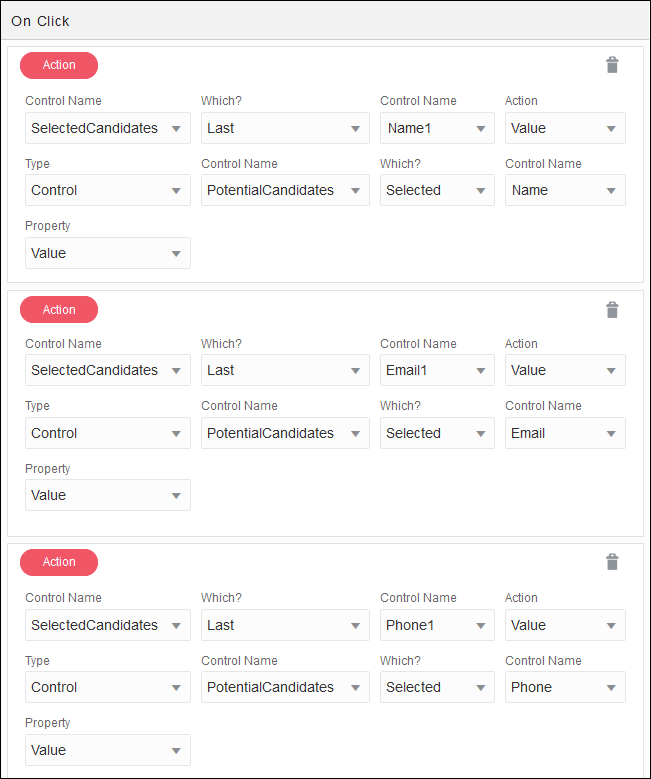Open the first action's Which? Last dropdown

pyautogui.click(x=285, y=128)
